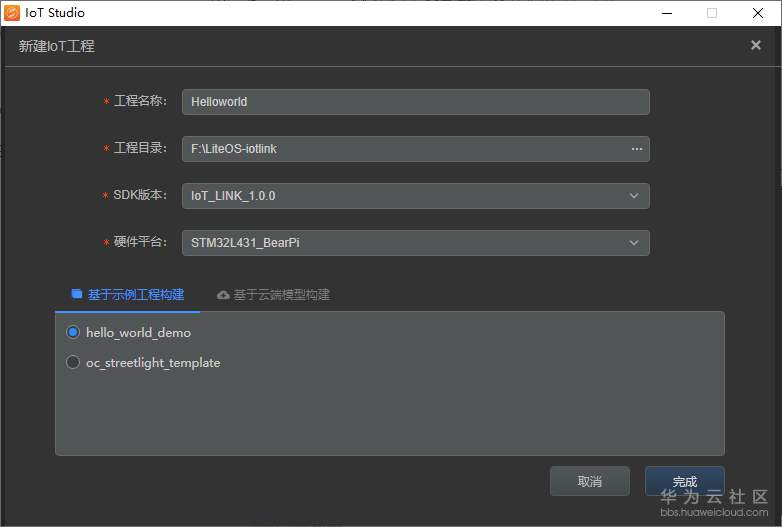Click the oc_streetlight_template label text

(153, 362)
